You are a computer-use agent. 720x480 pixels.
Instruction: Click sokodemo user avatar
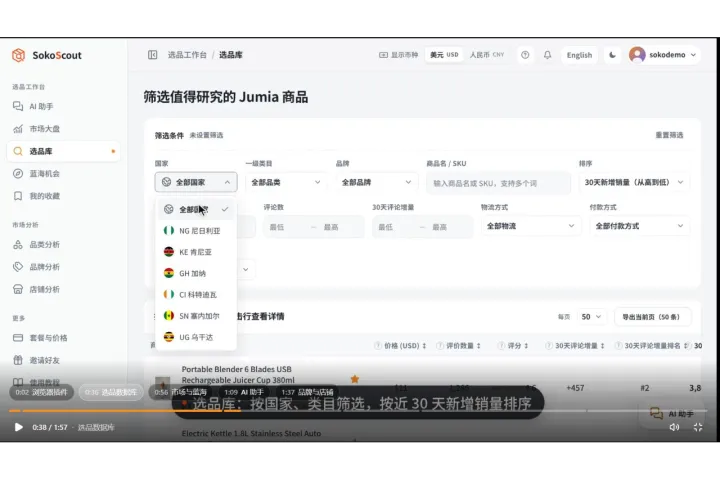tap(637, 55)
